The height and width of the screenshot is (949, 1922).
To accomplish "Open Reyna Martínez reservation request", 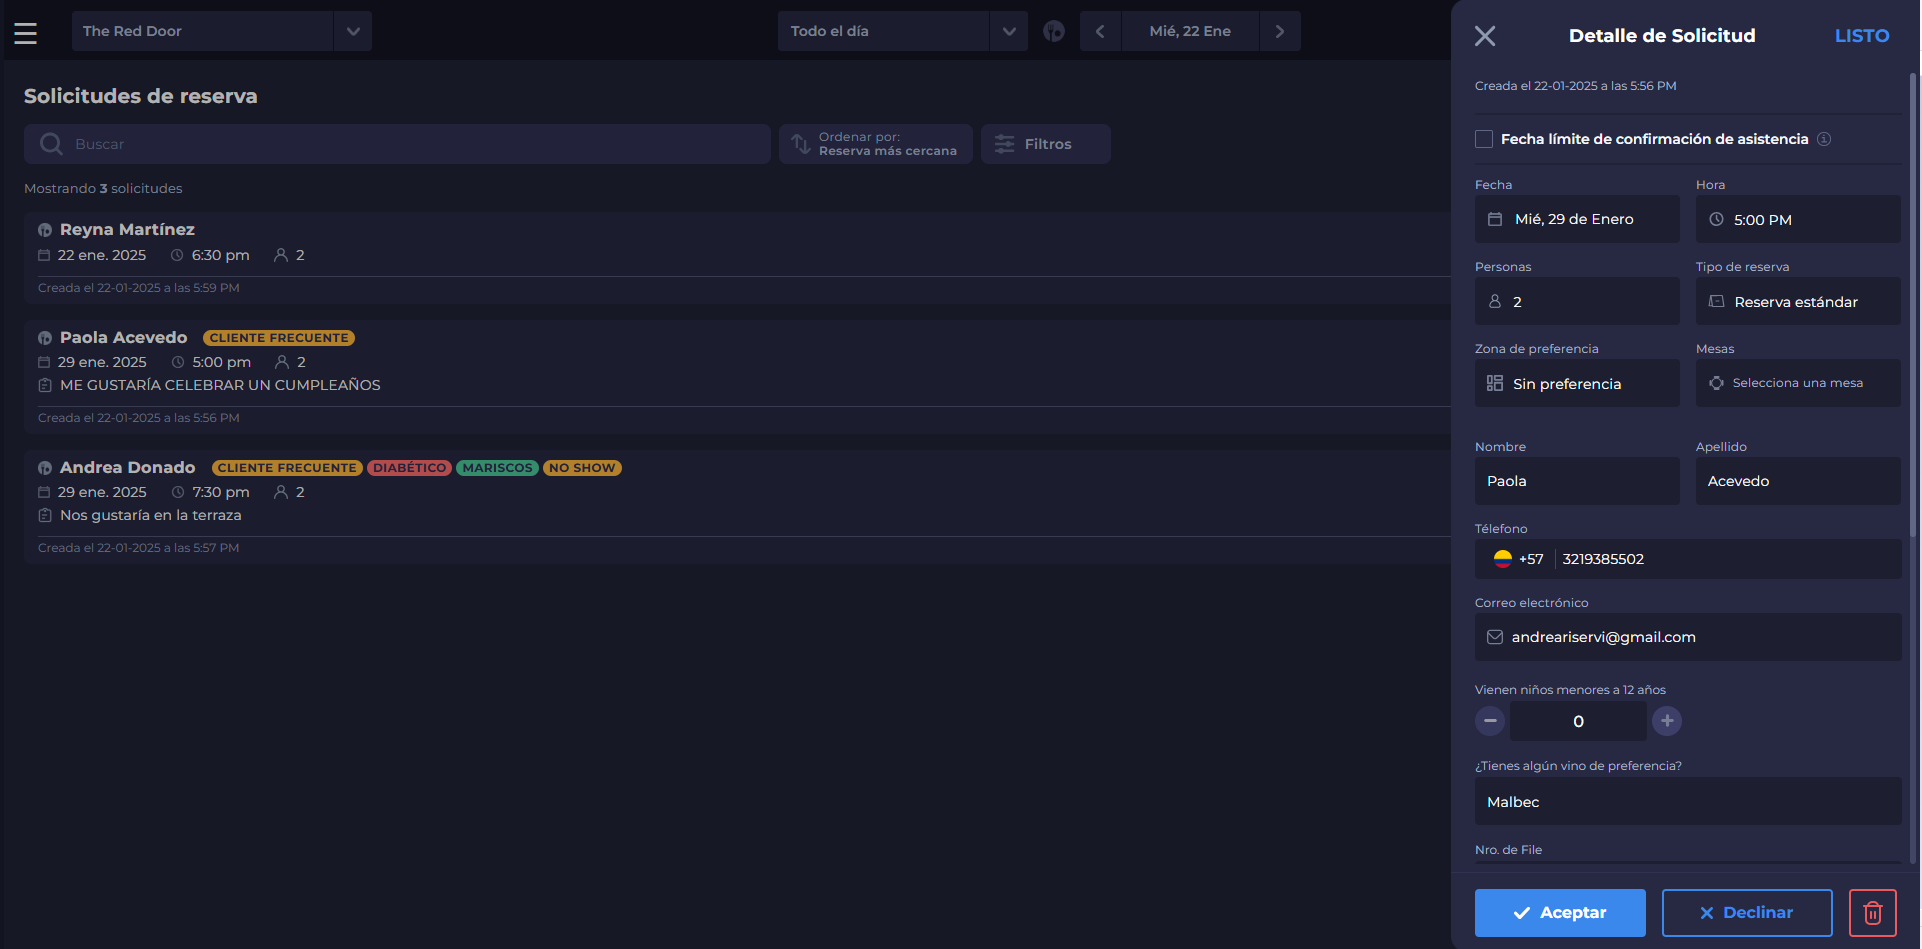I will tap(737, 258).
